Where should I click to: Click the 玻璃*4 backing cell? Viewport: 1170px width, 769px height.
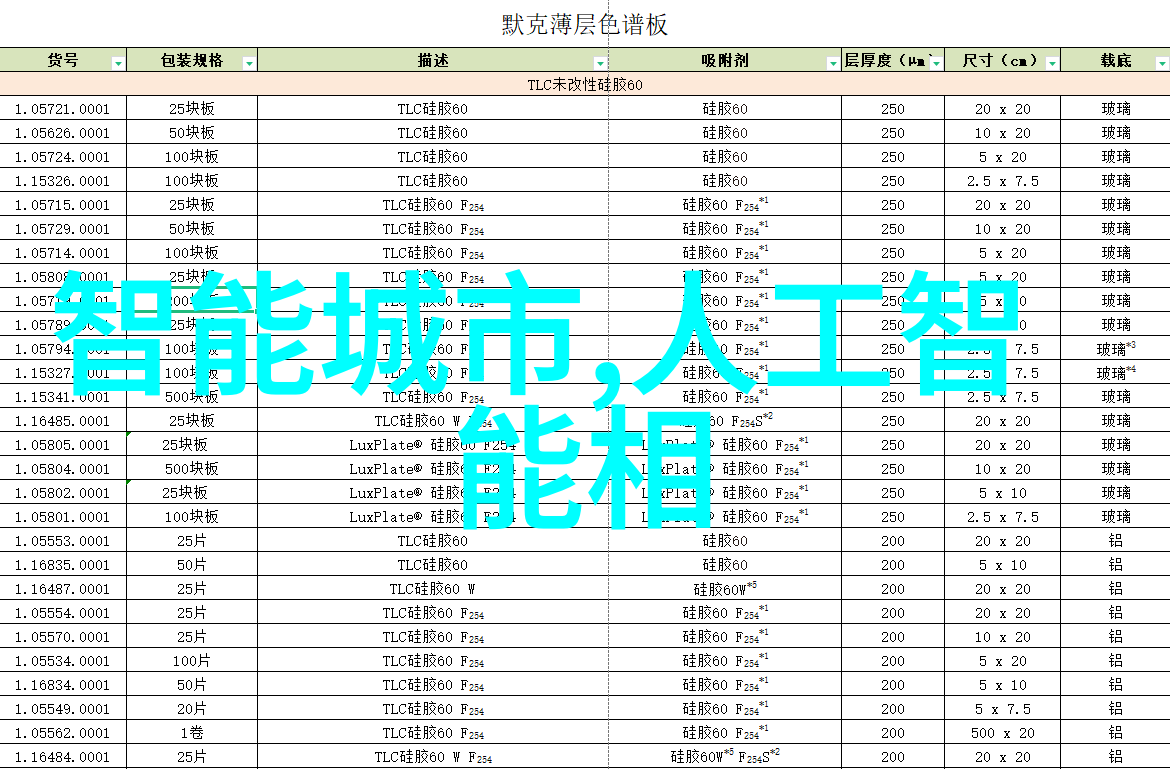click(1116, 373)
